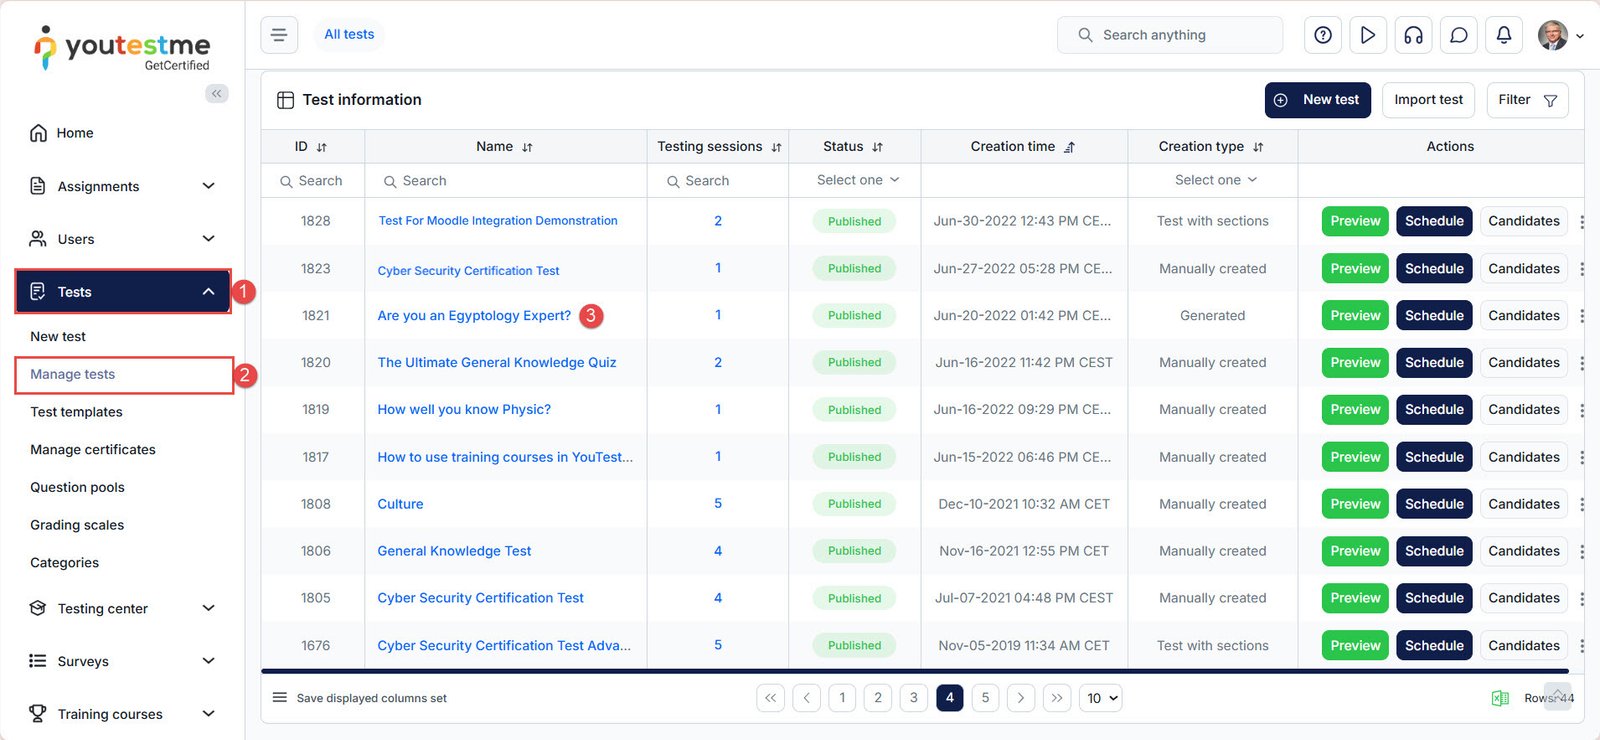Open the help question mark icon
Image resolution: width=1600 pixels, height=740 pixels.
(1322, 35)
